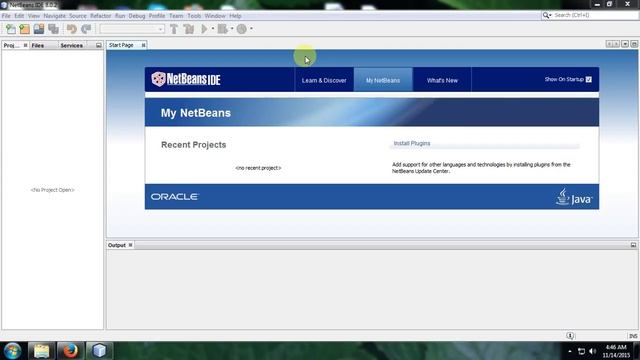Expand Run Project dropdown arrow
The height and width of the screenshot is (360, 640).
213,29
